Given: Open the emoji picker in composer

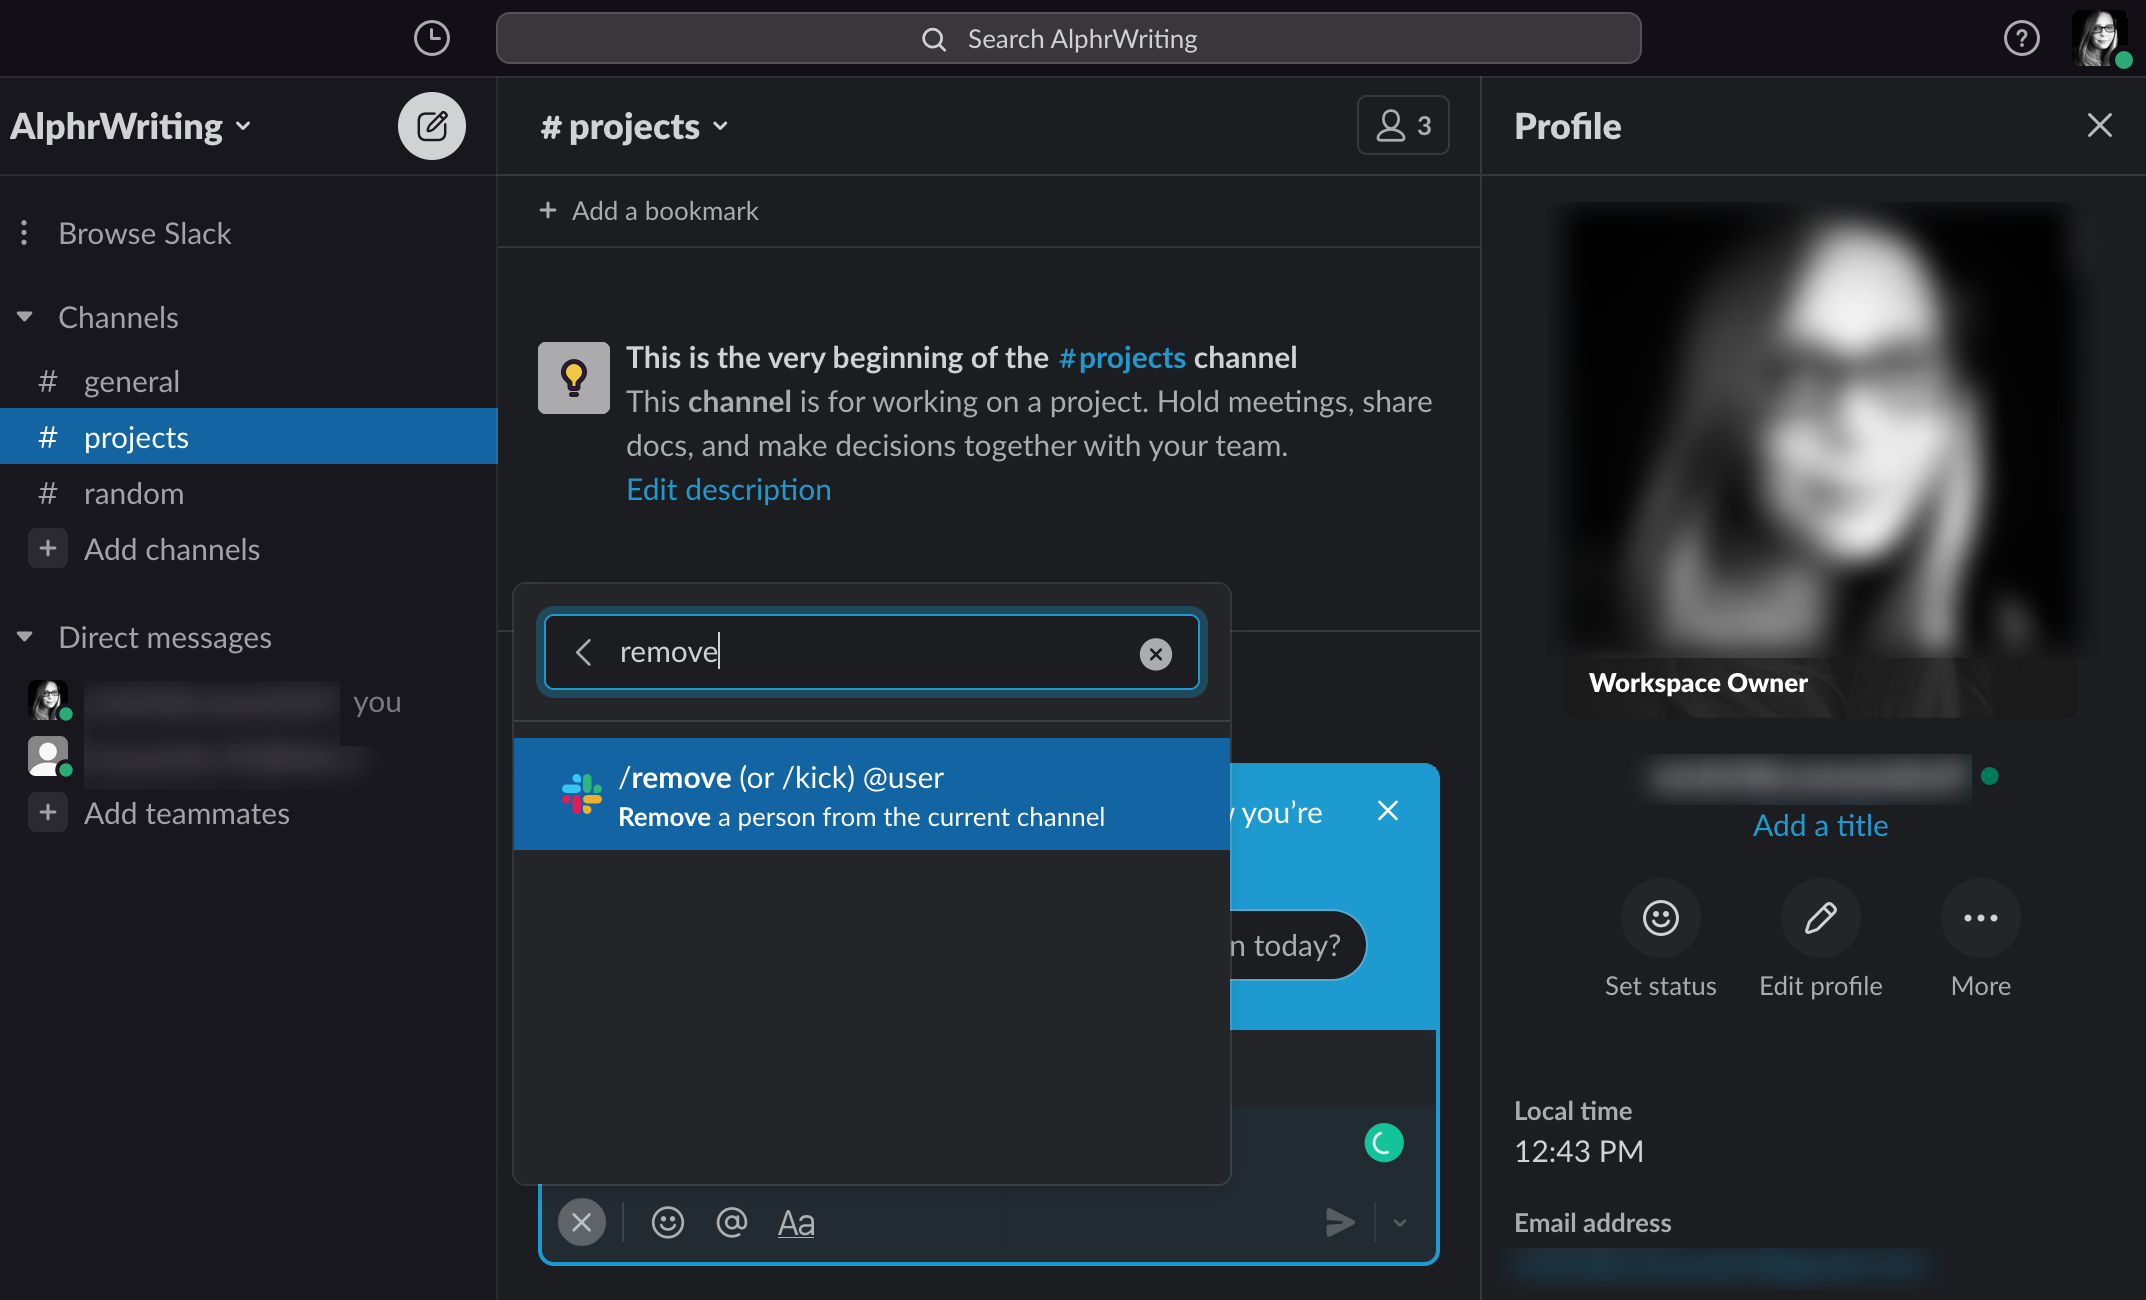Looking at the screenshot, I should pos(667,1222).
